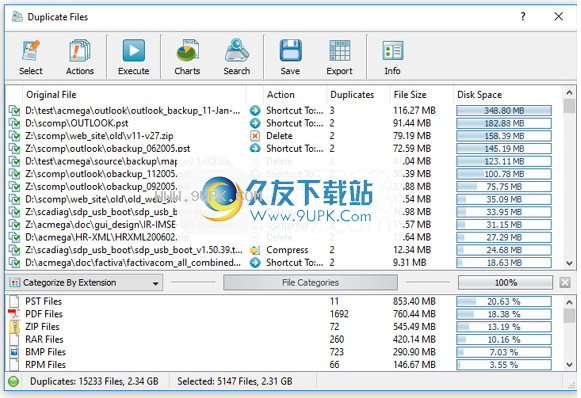Viewport: 581px width, 398px height.
Task: Click the 760.44 MB PDF size cell
Action: 414,314
